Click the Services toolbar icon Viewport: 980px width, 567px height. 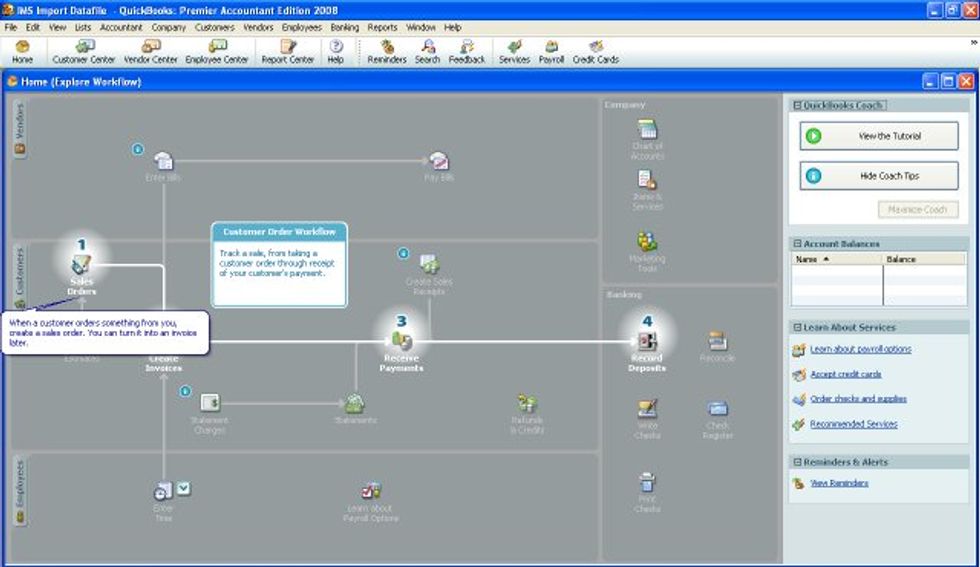click(x=514, y=51)
